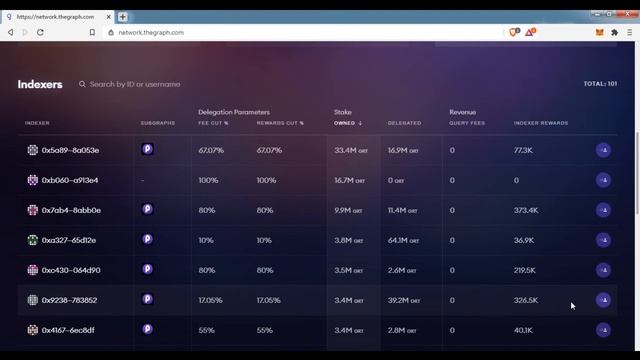
Task: Open indexer 0x7ab4–8abb0e
Action: pos(71,210)
